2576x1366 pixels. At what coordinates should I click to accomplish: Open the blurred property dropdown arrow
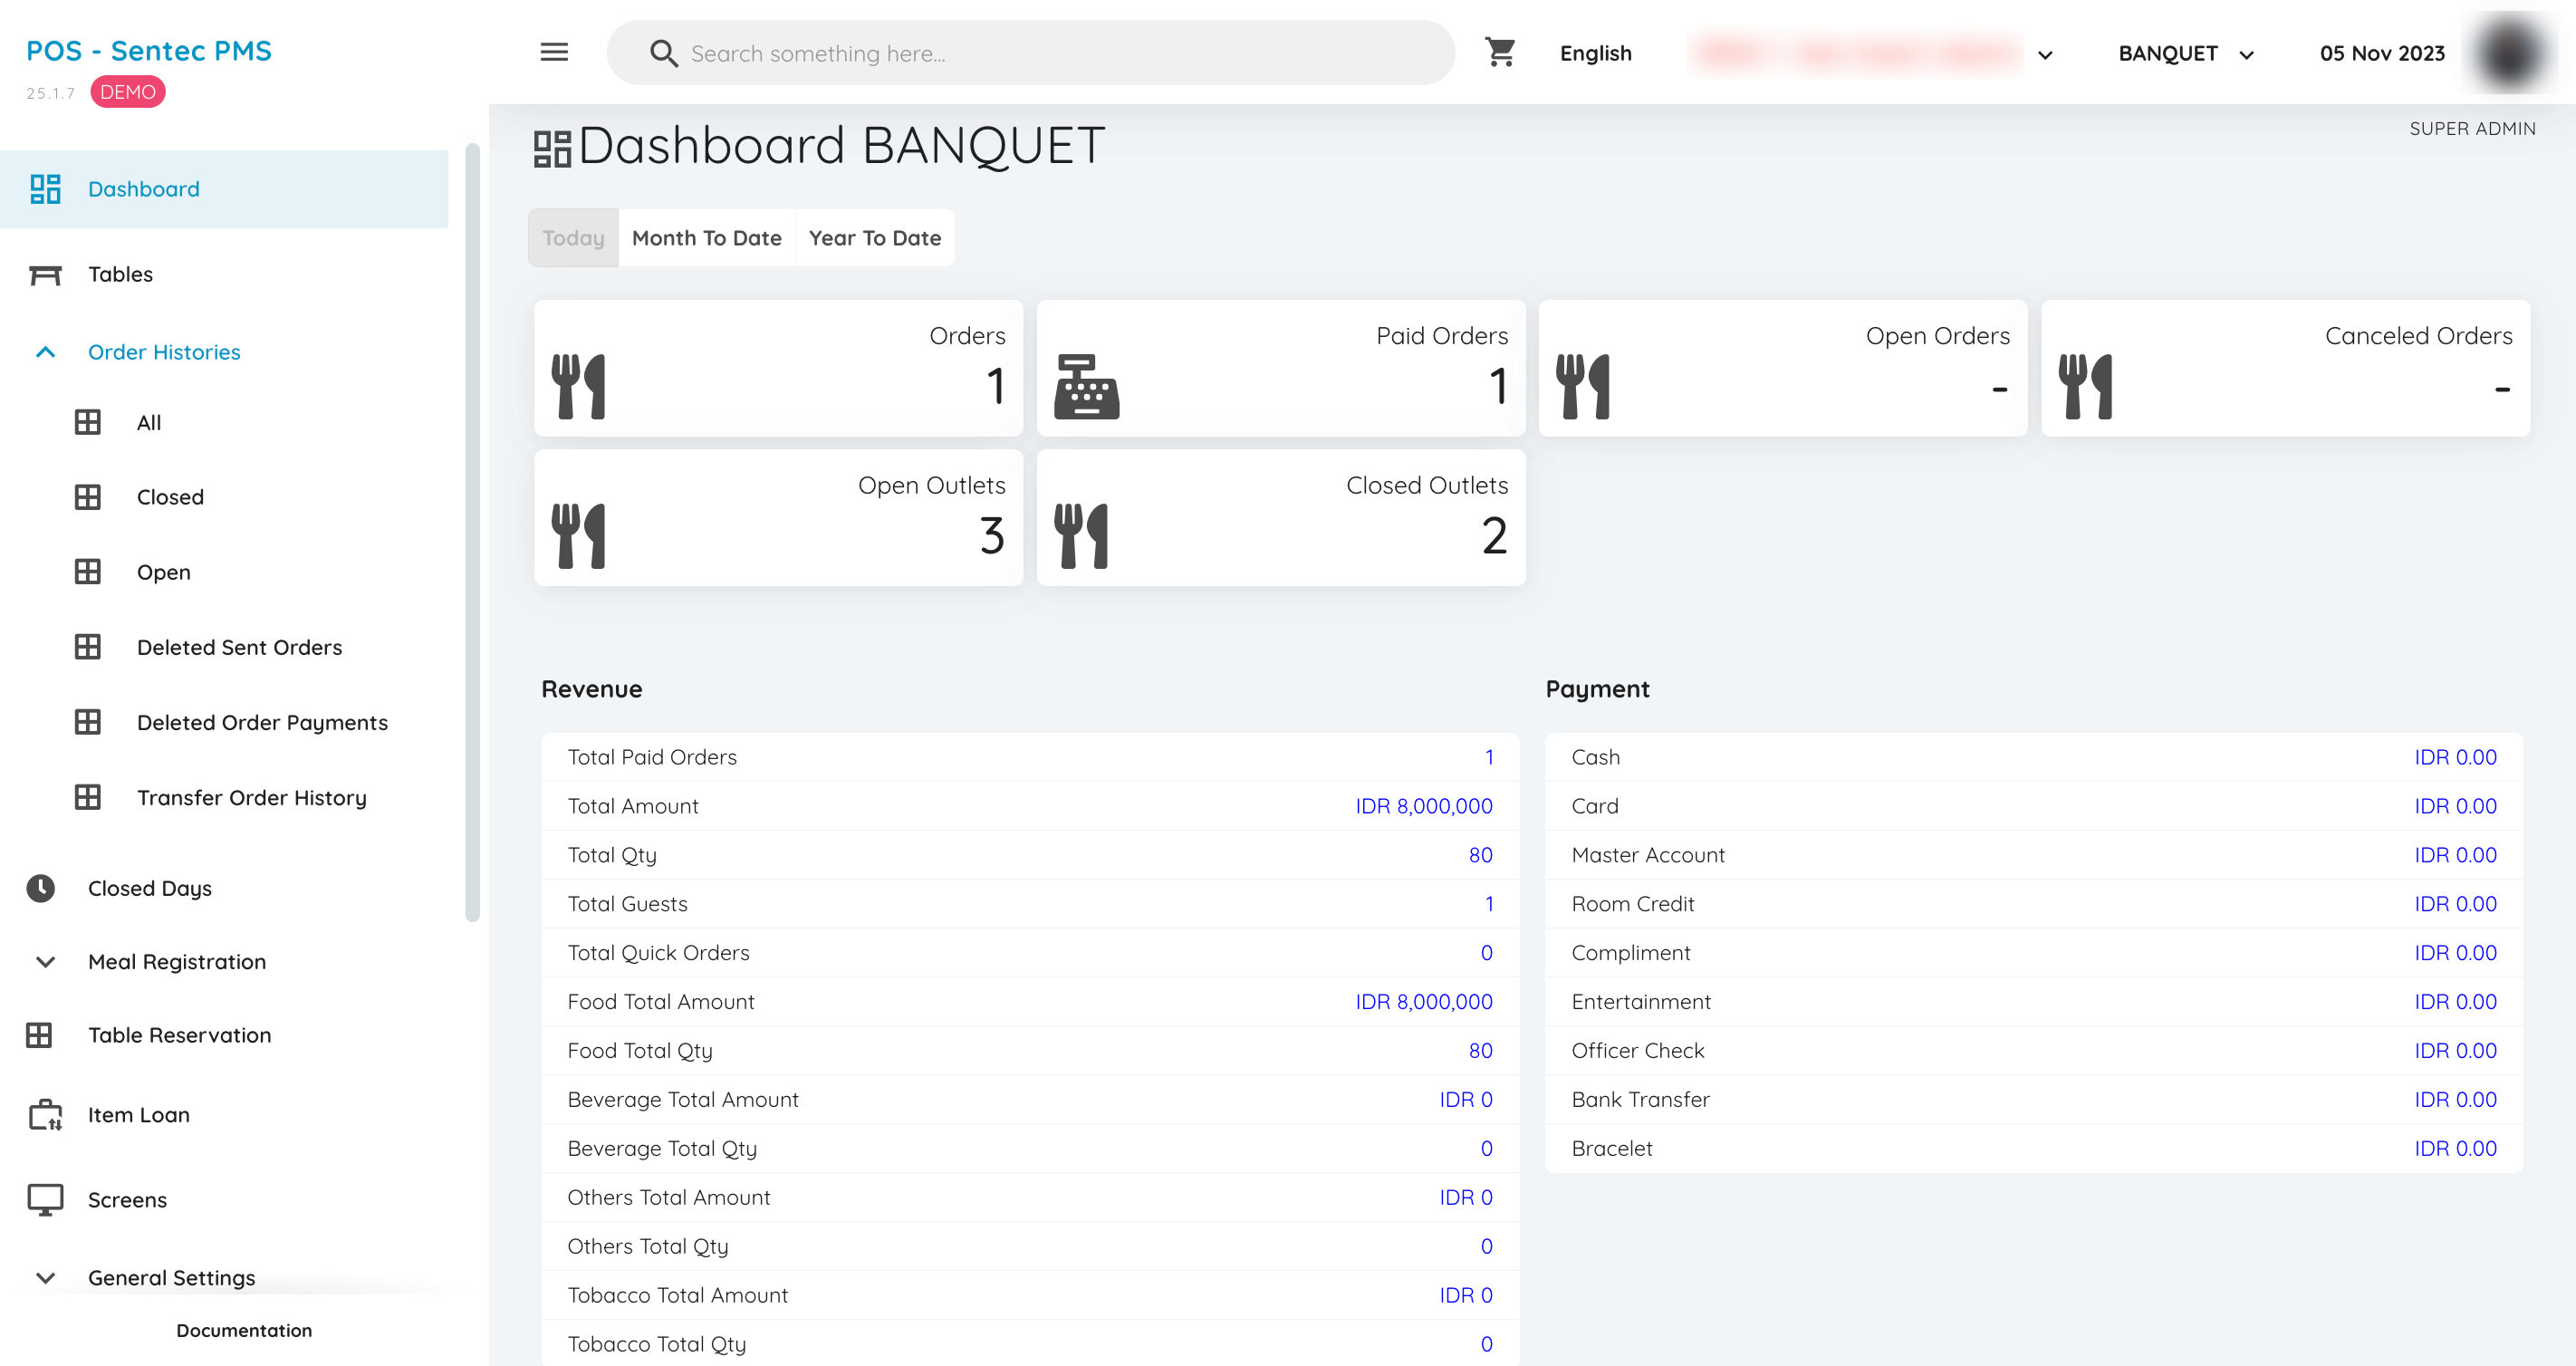coord(2045,55)
